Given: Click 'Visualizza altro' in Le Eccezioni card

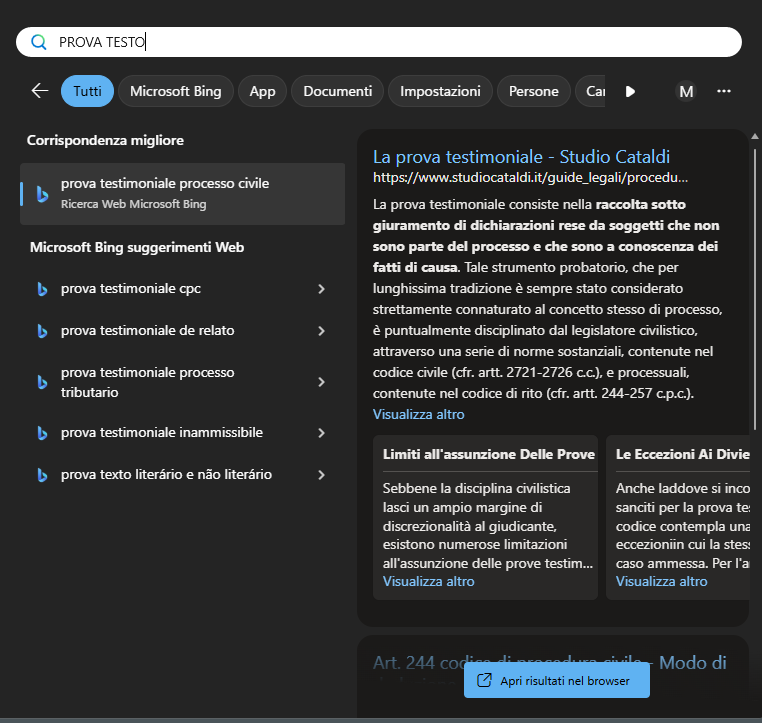Looking at the screenshot, I should pyautogui.click(x=661, y=582).
